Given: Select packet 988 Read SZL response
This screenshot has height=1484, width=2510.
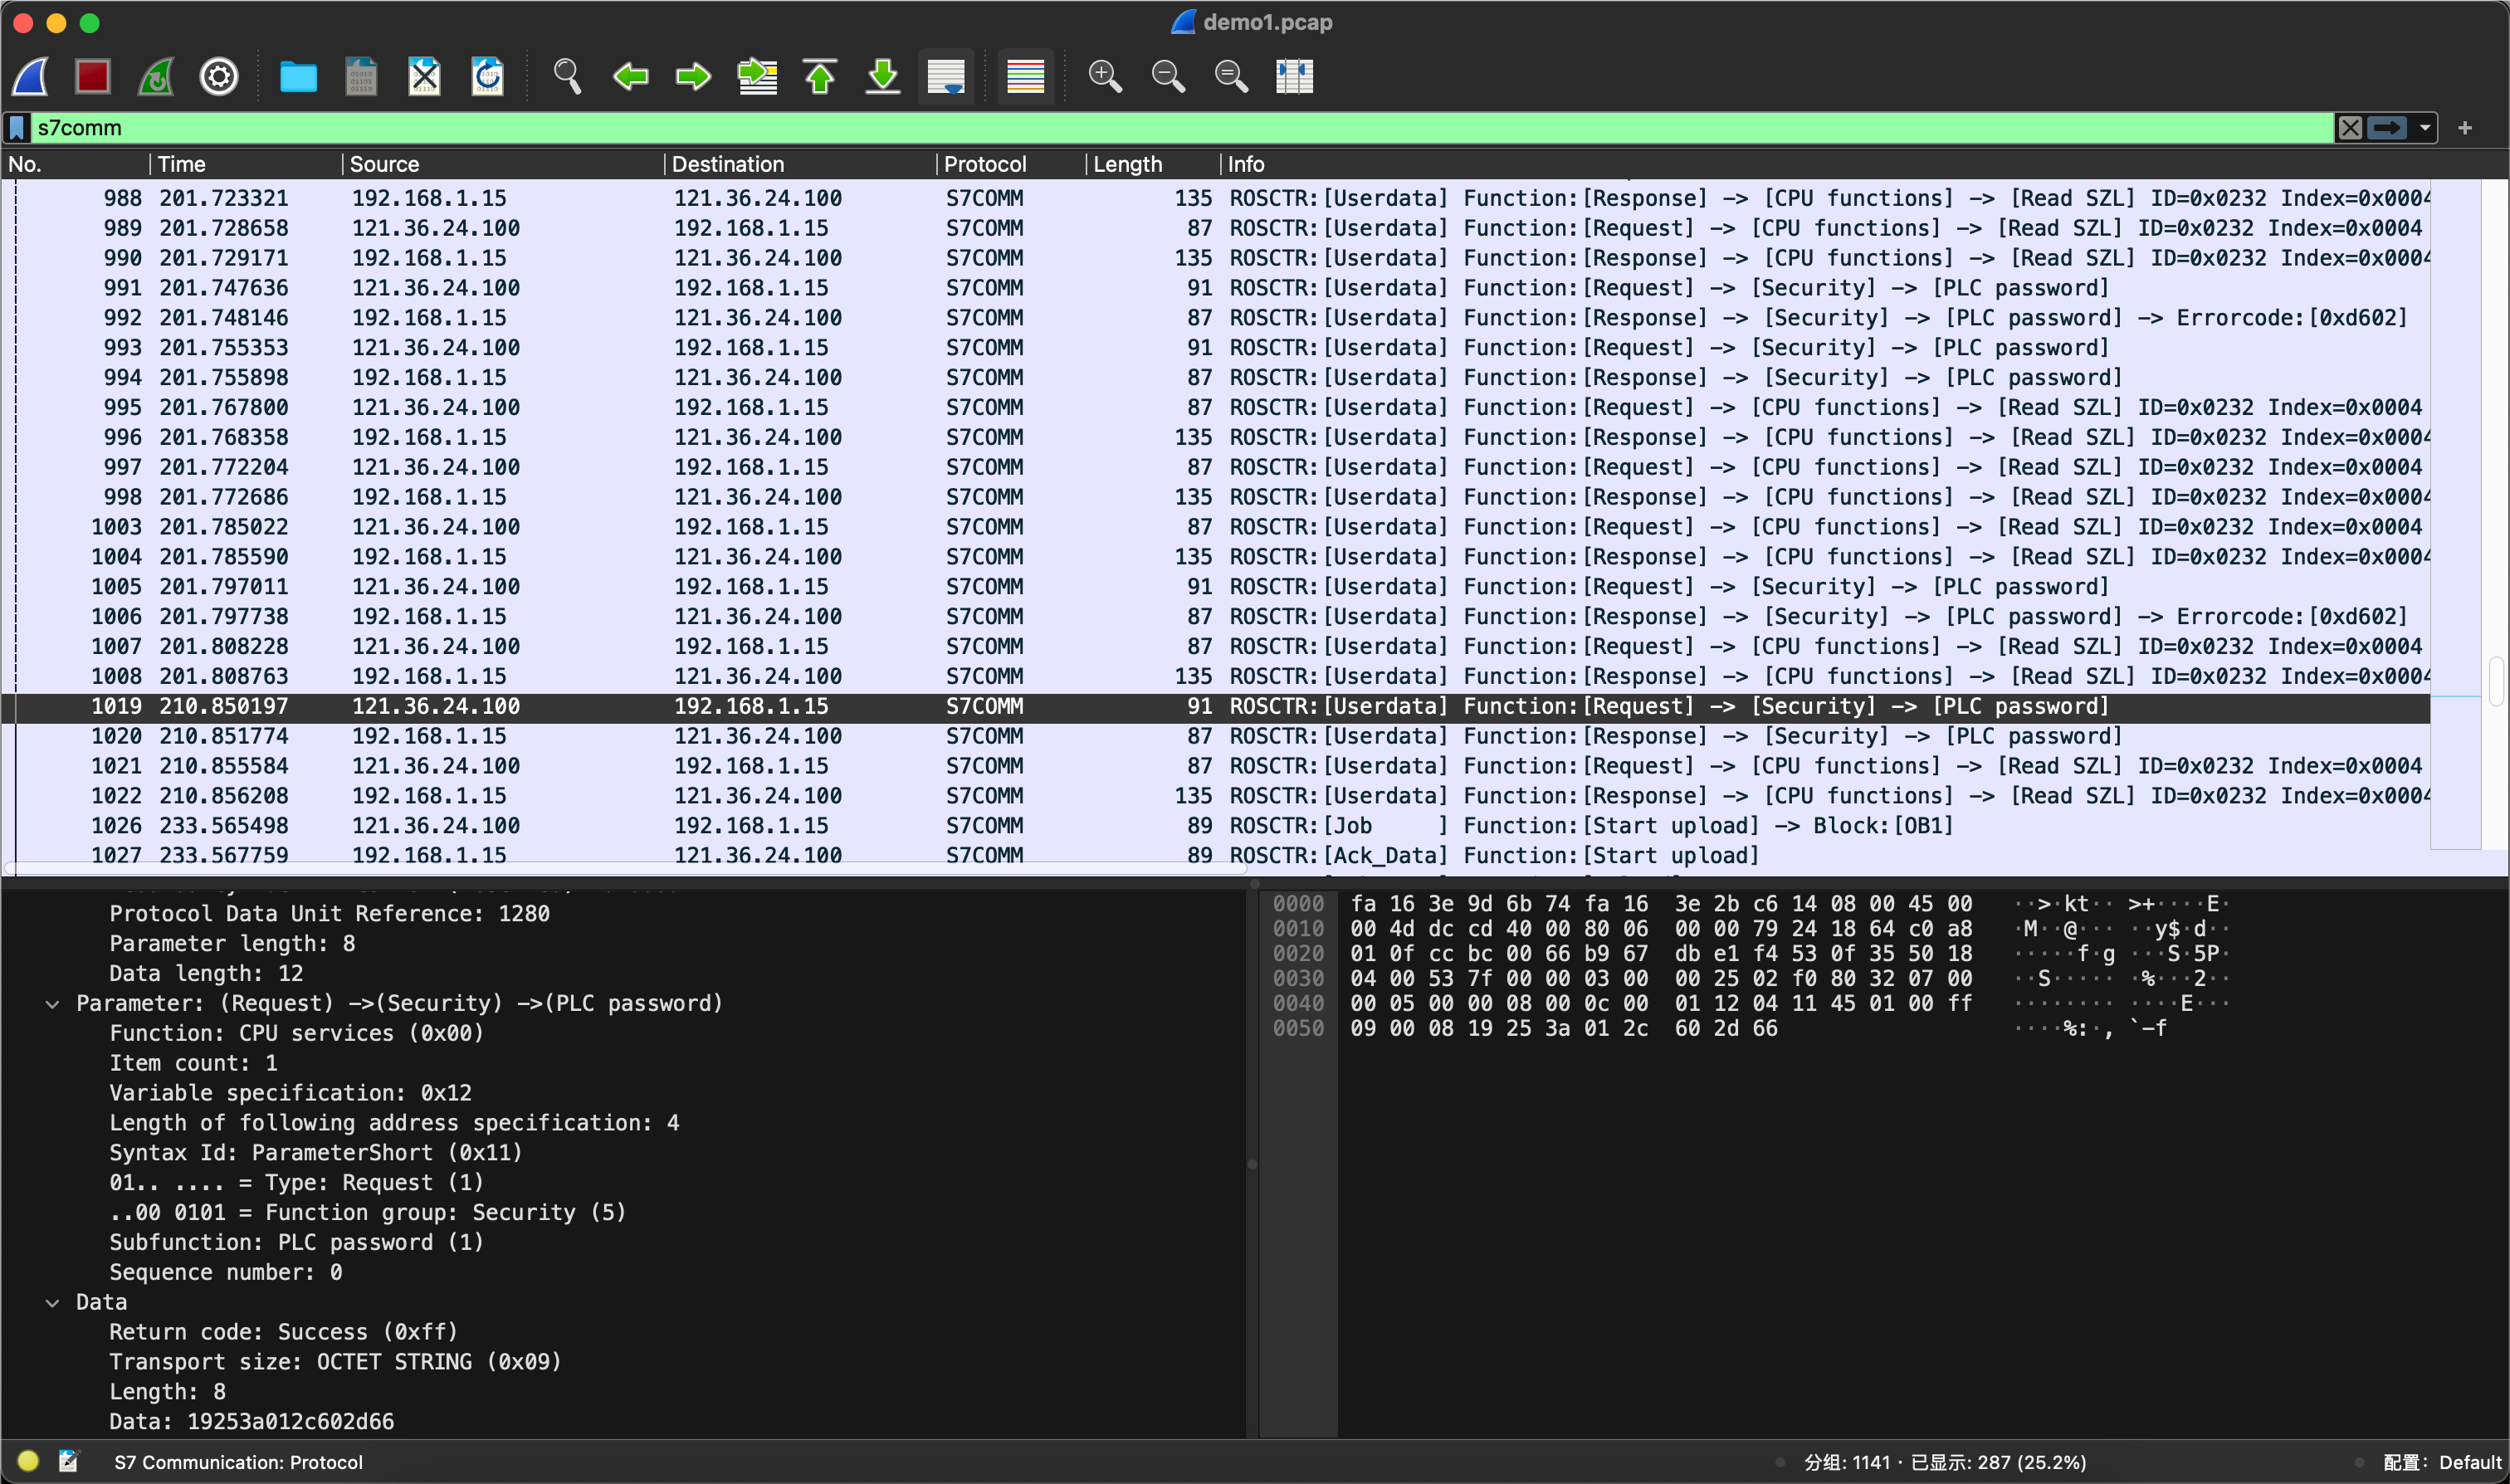Looking at the screenshot, I should coord(1216,199).
